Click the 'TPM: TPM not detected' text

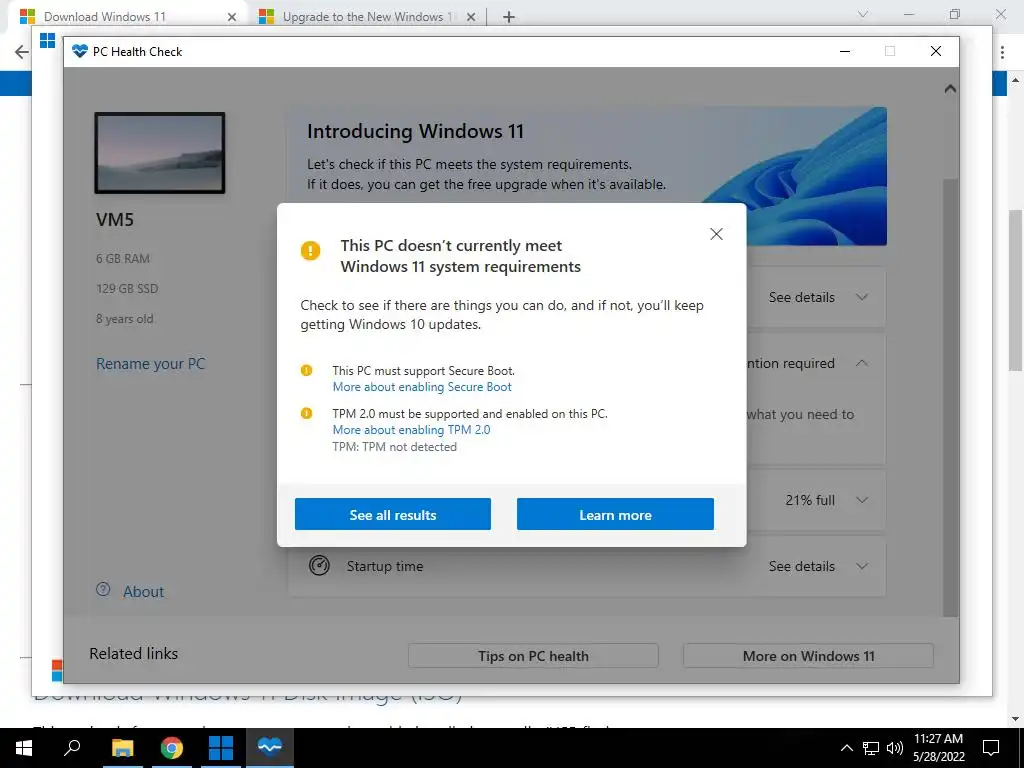tap(394, 447)
